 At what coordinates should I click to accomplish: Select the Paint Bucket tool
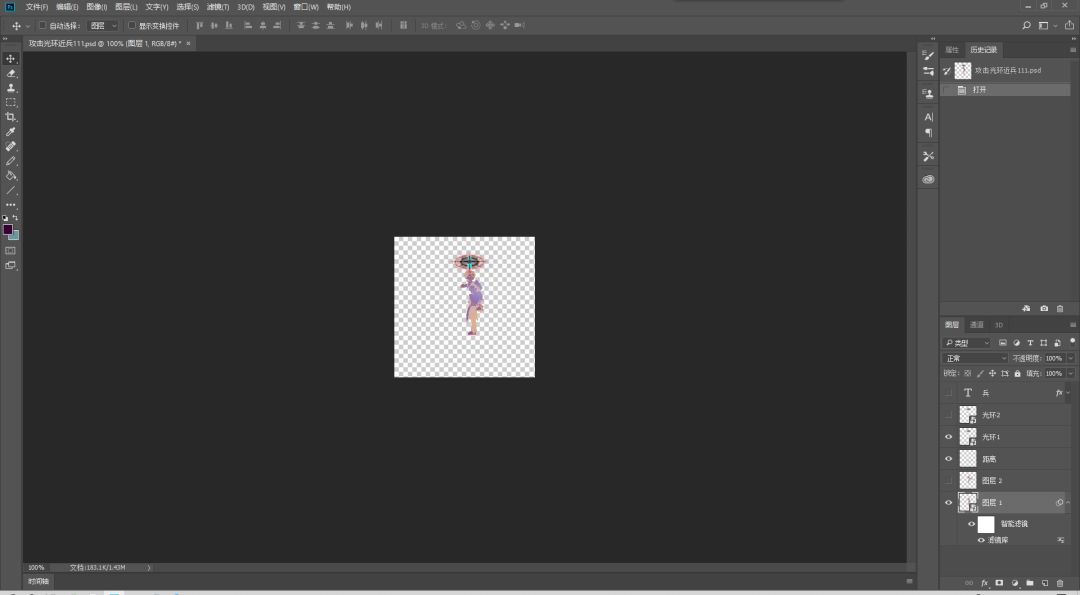pos(10,176)
